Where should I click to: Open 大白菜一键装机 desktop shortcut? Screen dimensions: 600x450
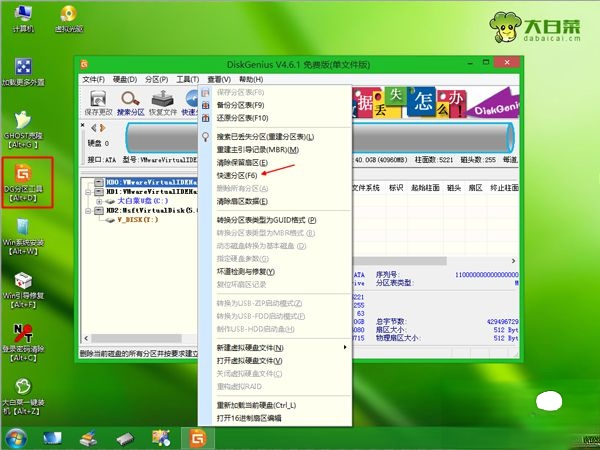(23, 396)
